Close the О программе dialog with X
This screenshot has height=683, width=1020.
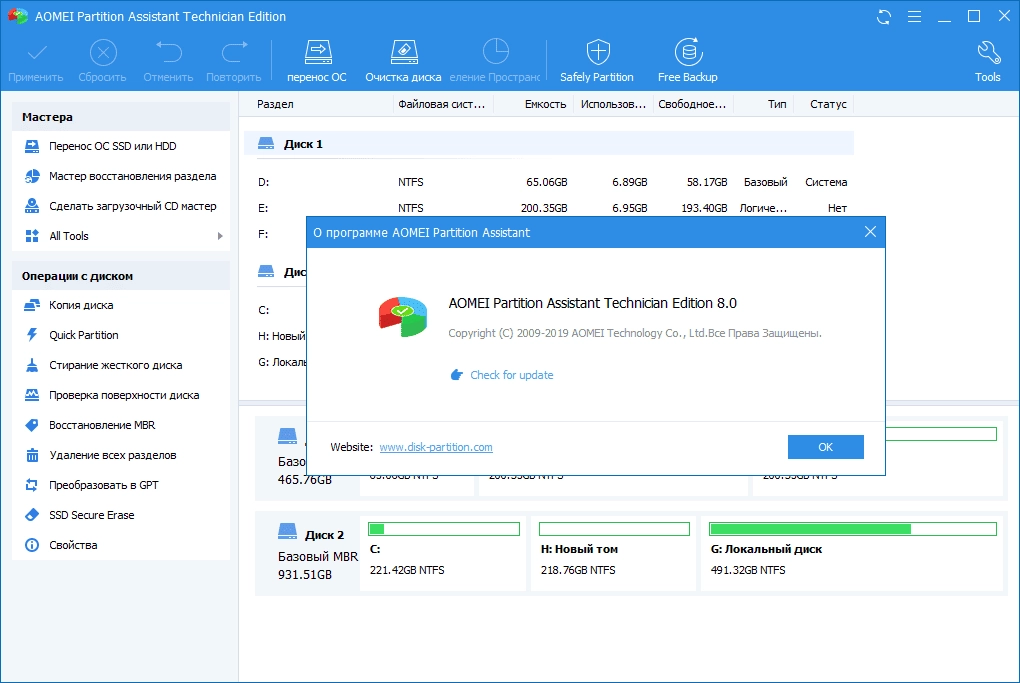coord(870,232)
